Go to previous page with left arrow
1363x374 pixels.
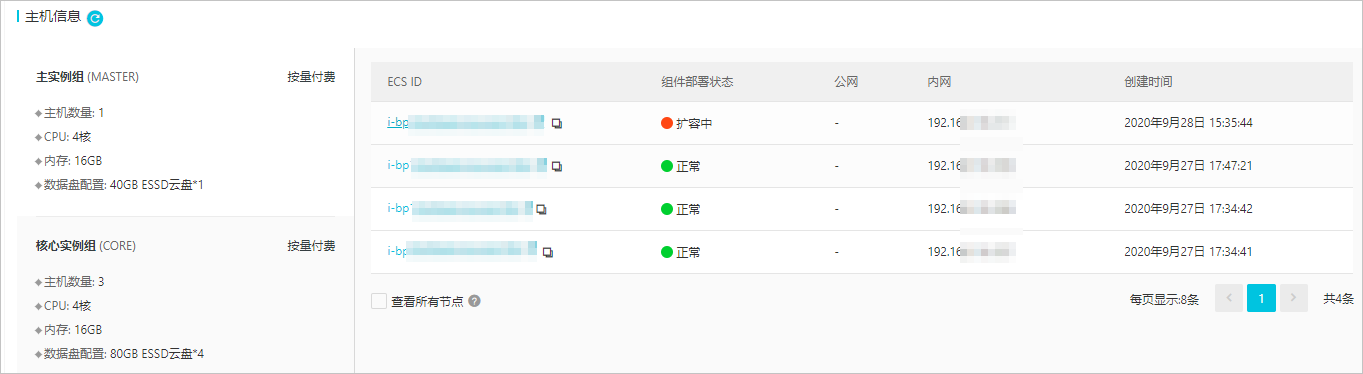pos(1229,298)
